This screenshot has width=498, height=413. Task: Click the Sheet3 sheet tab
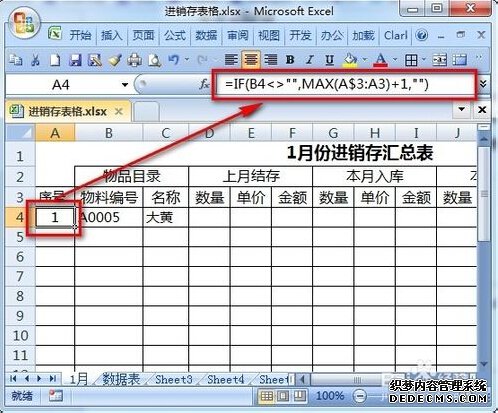click(174, 379)
